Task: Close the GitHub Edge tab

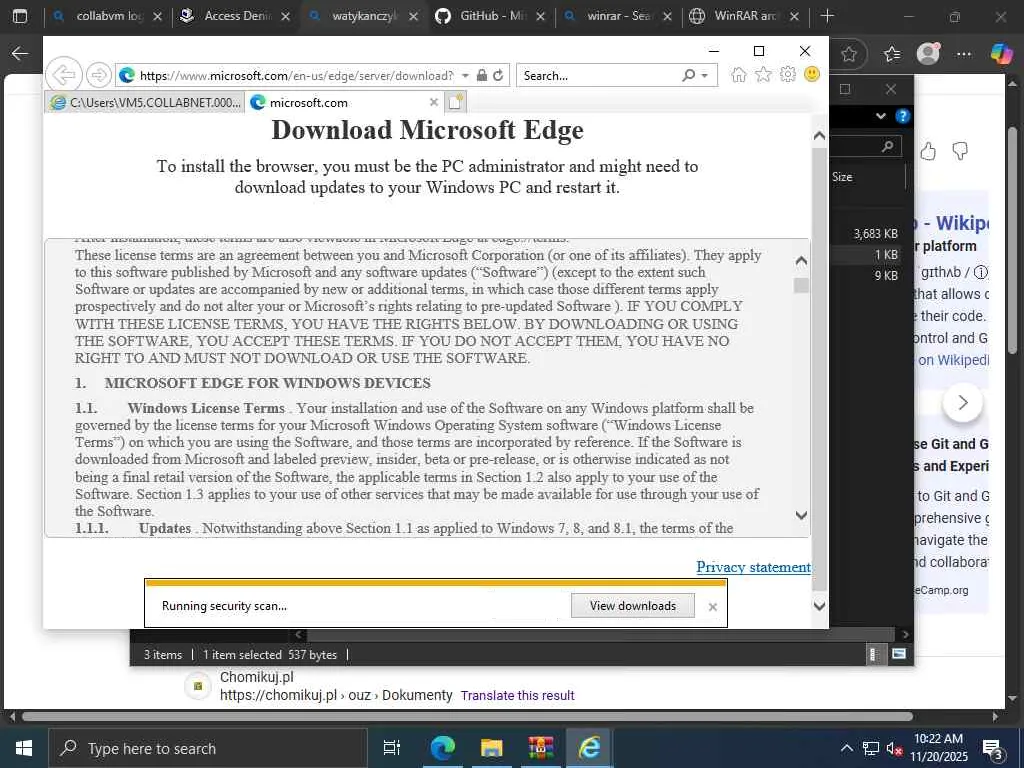Action: (540, 17)
